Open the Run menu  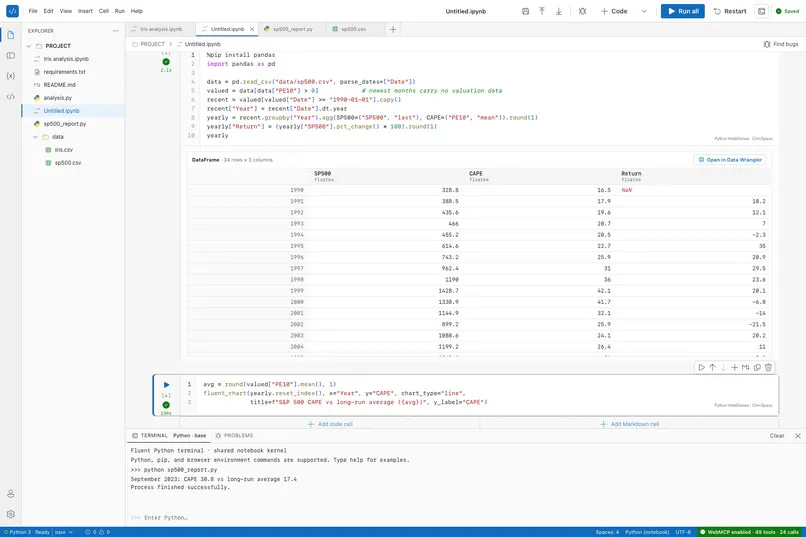click(120, 11)
